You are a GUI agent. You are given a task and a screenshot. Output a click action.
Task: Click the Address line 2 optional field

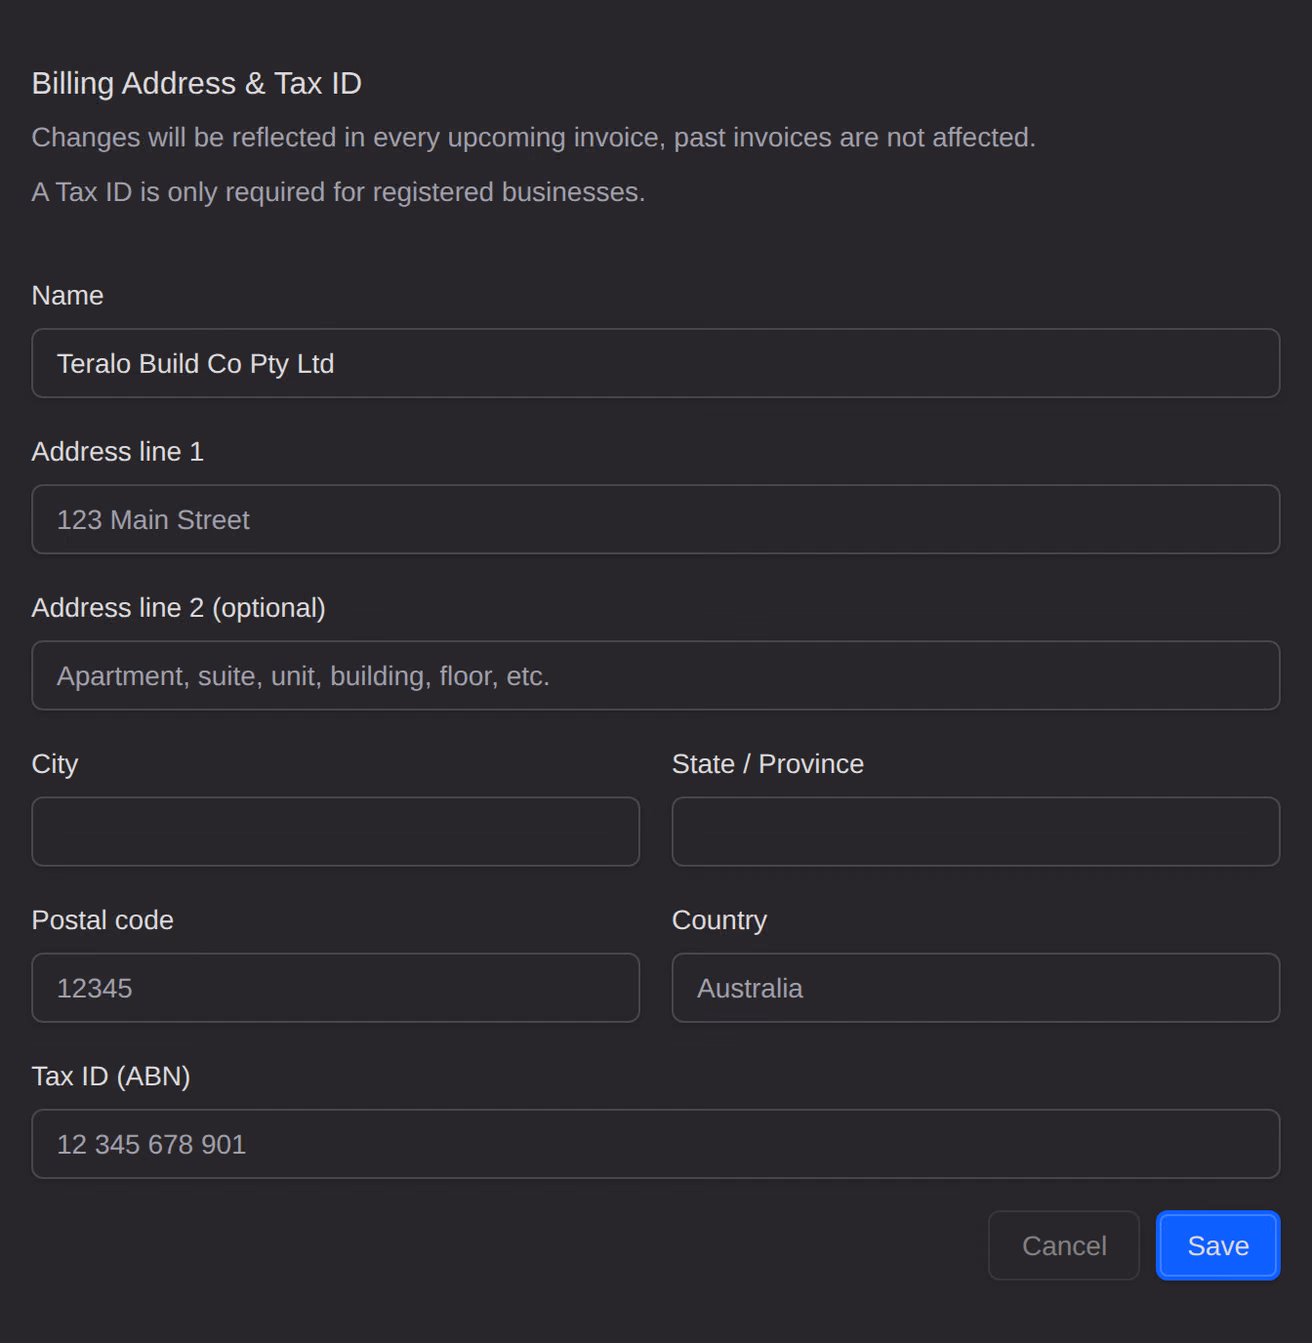click(x=656, y=675)
